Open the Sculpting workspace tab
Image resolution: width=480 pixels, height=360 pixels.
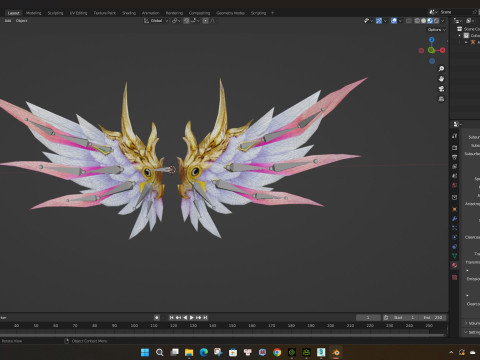coord(55,13)
